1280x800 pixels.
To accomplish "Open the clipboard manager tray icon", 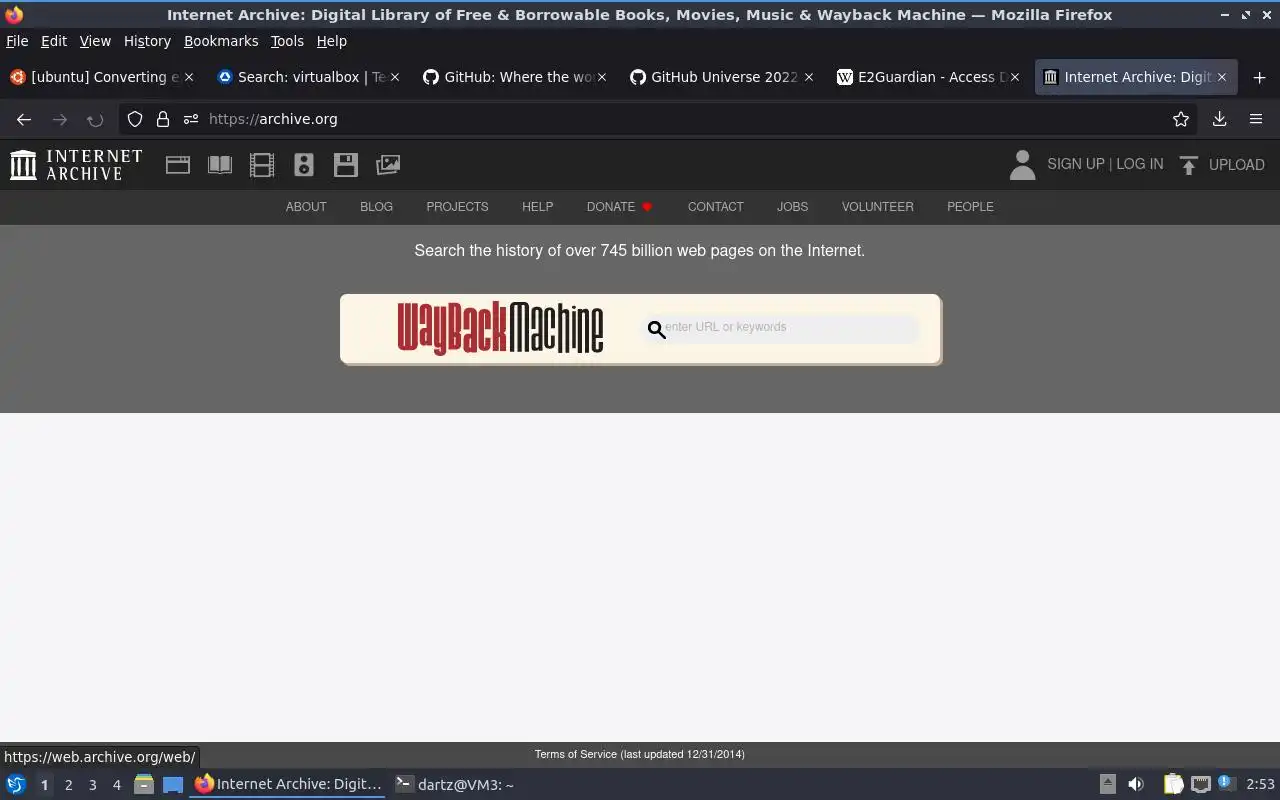I will [x=1173, y=785].
